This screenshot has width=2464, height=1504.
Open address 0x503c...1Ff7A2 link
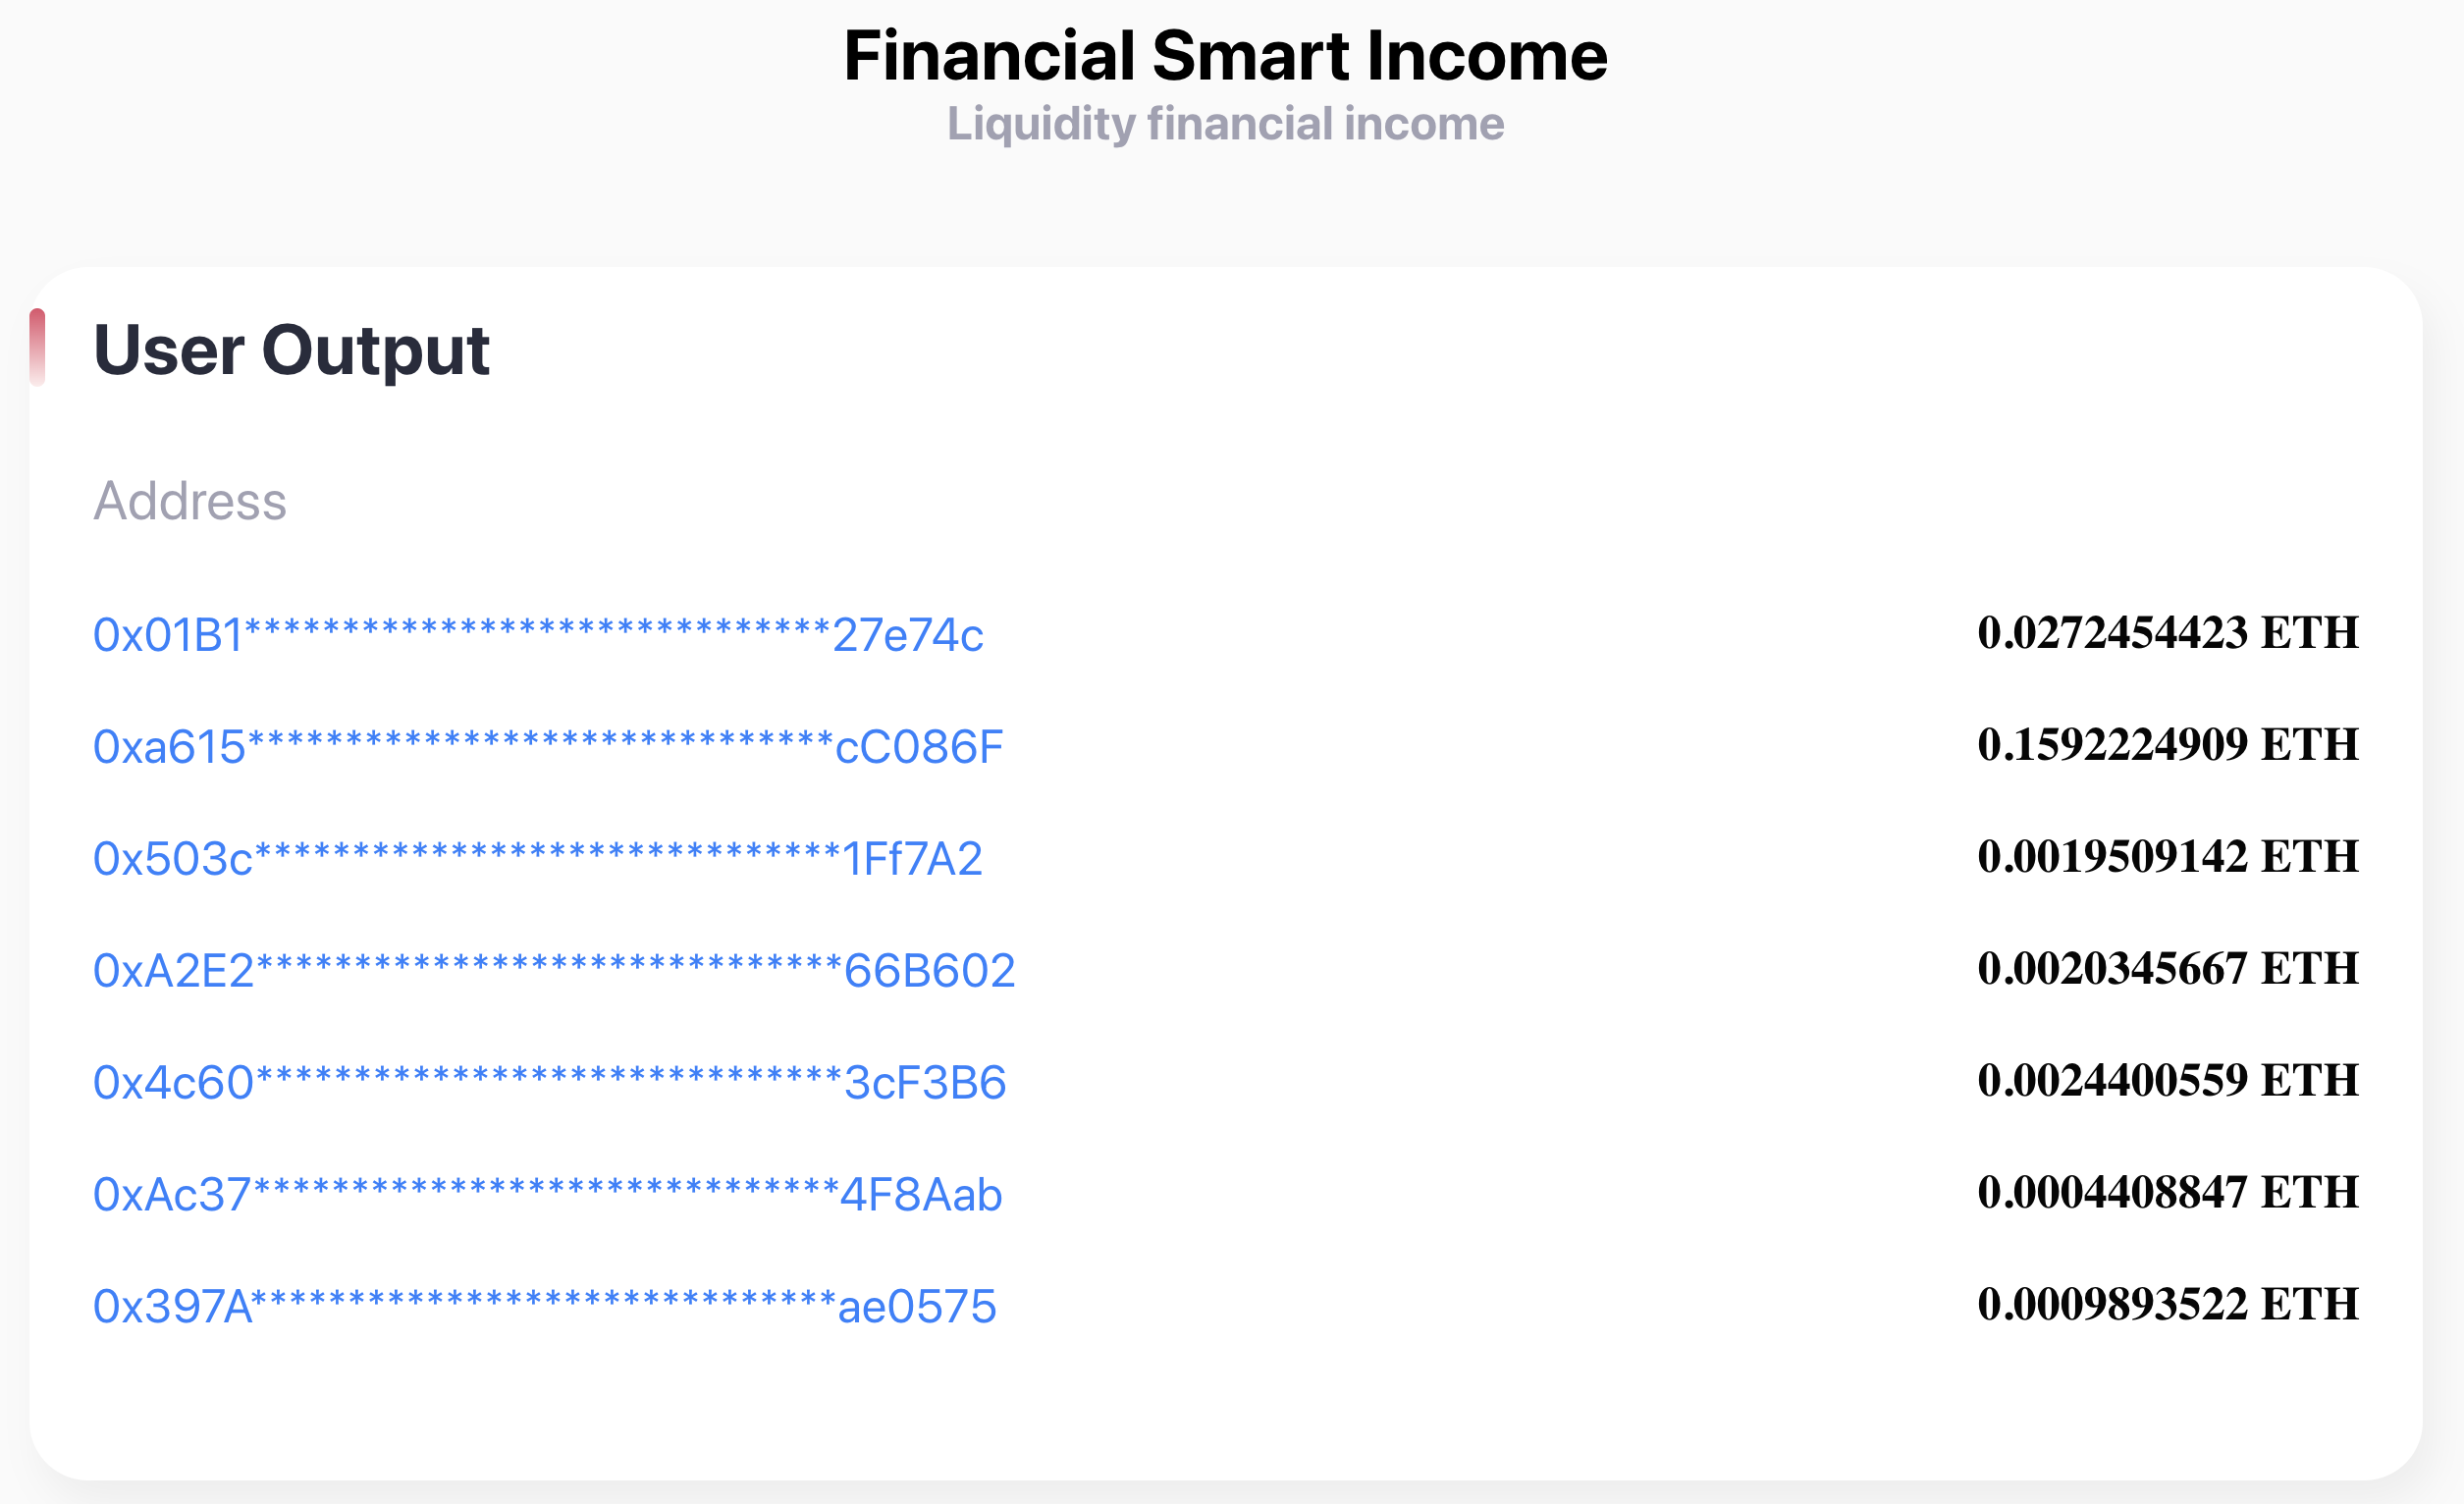tap(538, 859)
